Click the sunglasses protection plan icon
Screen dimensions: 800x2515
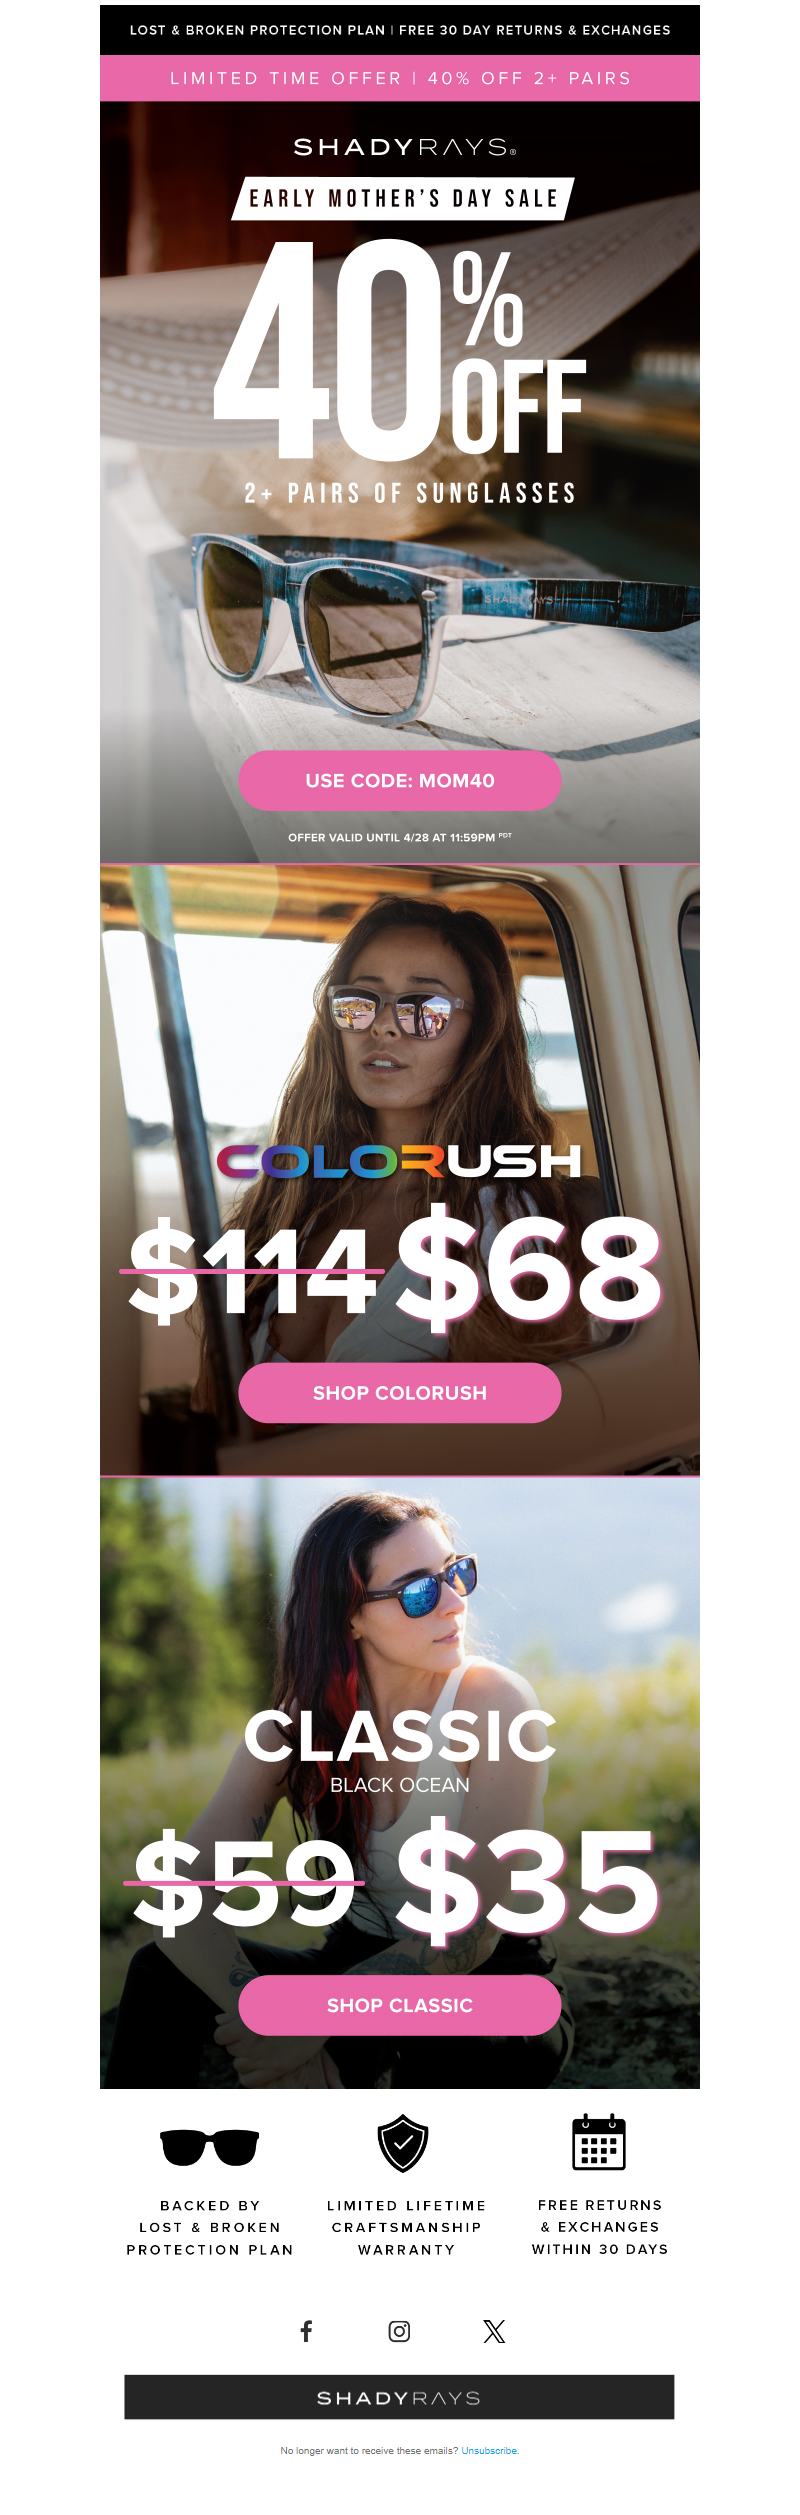210,2147
